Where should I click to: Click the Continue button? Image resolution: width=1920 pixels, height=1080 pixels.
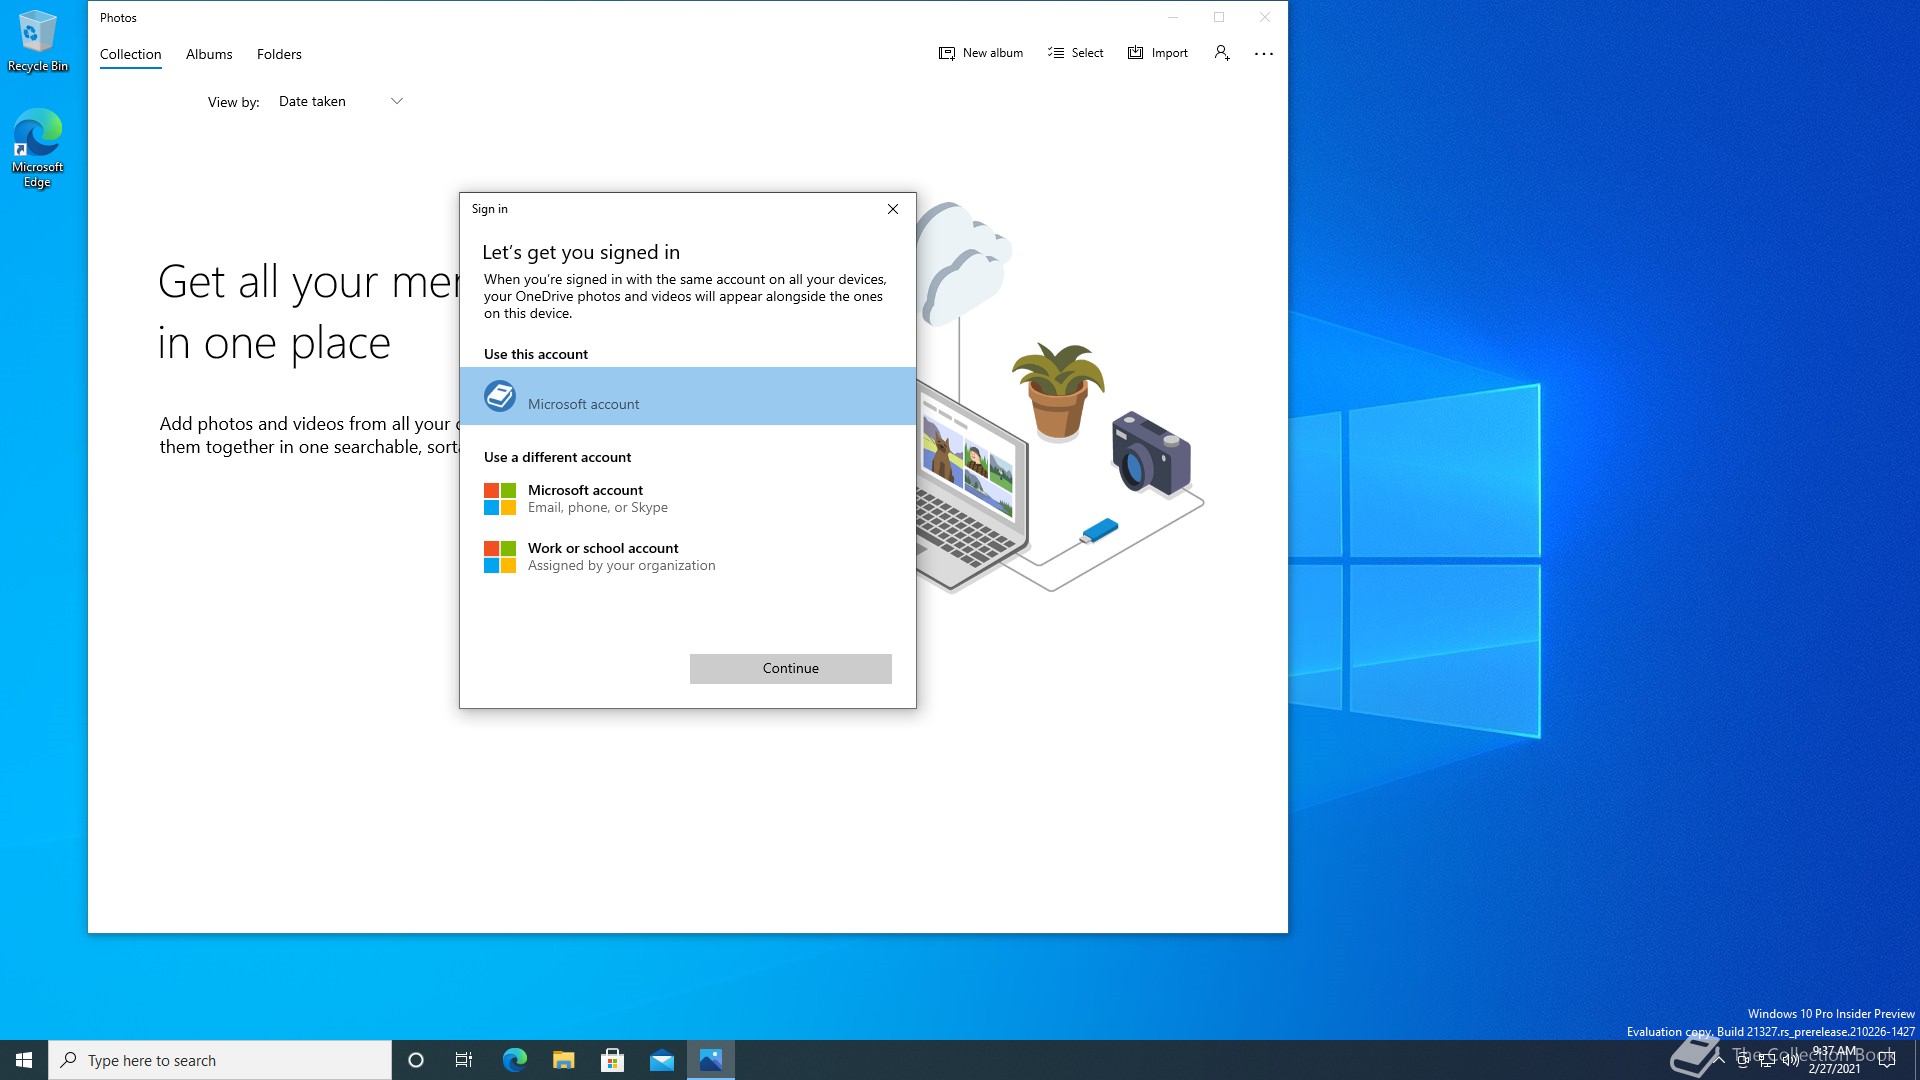[791, 668]
